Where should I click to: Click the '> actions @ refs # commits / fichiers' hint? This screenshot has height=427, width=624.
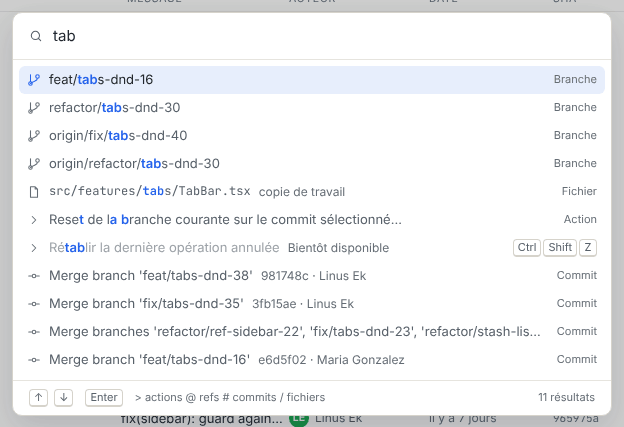230,397
